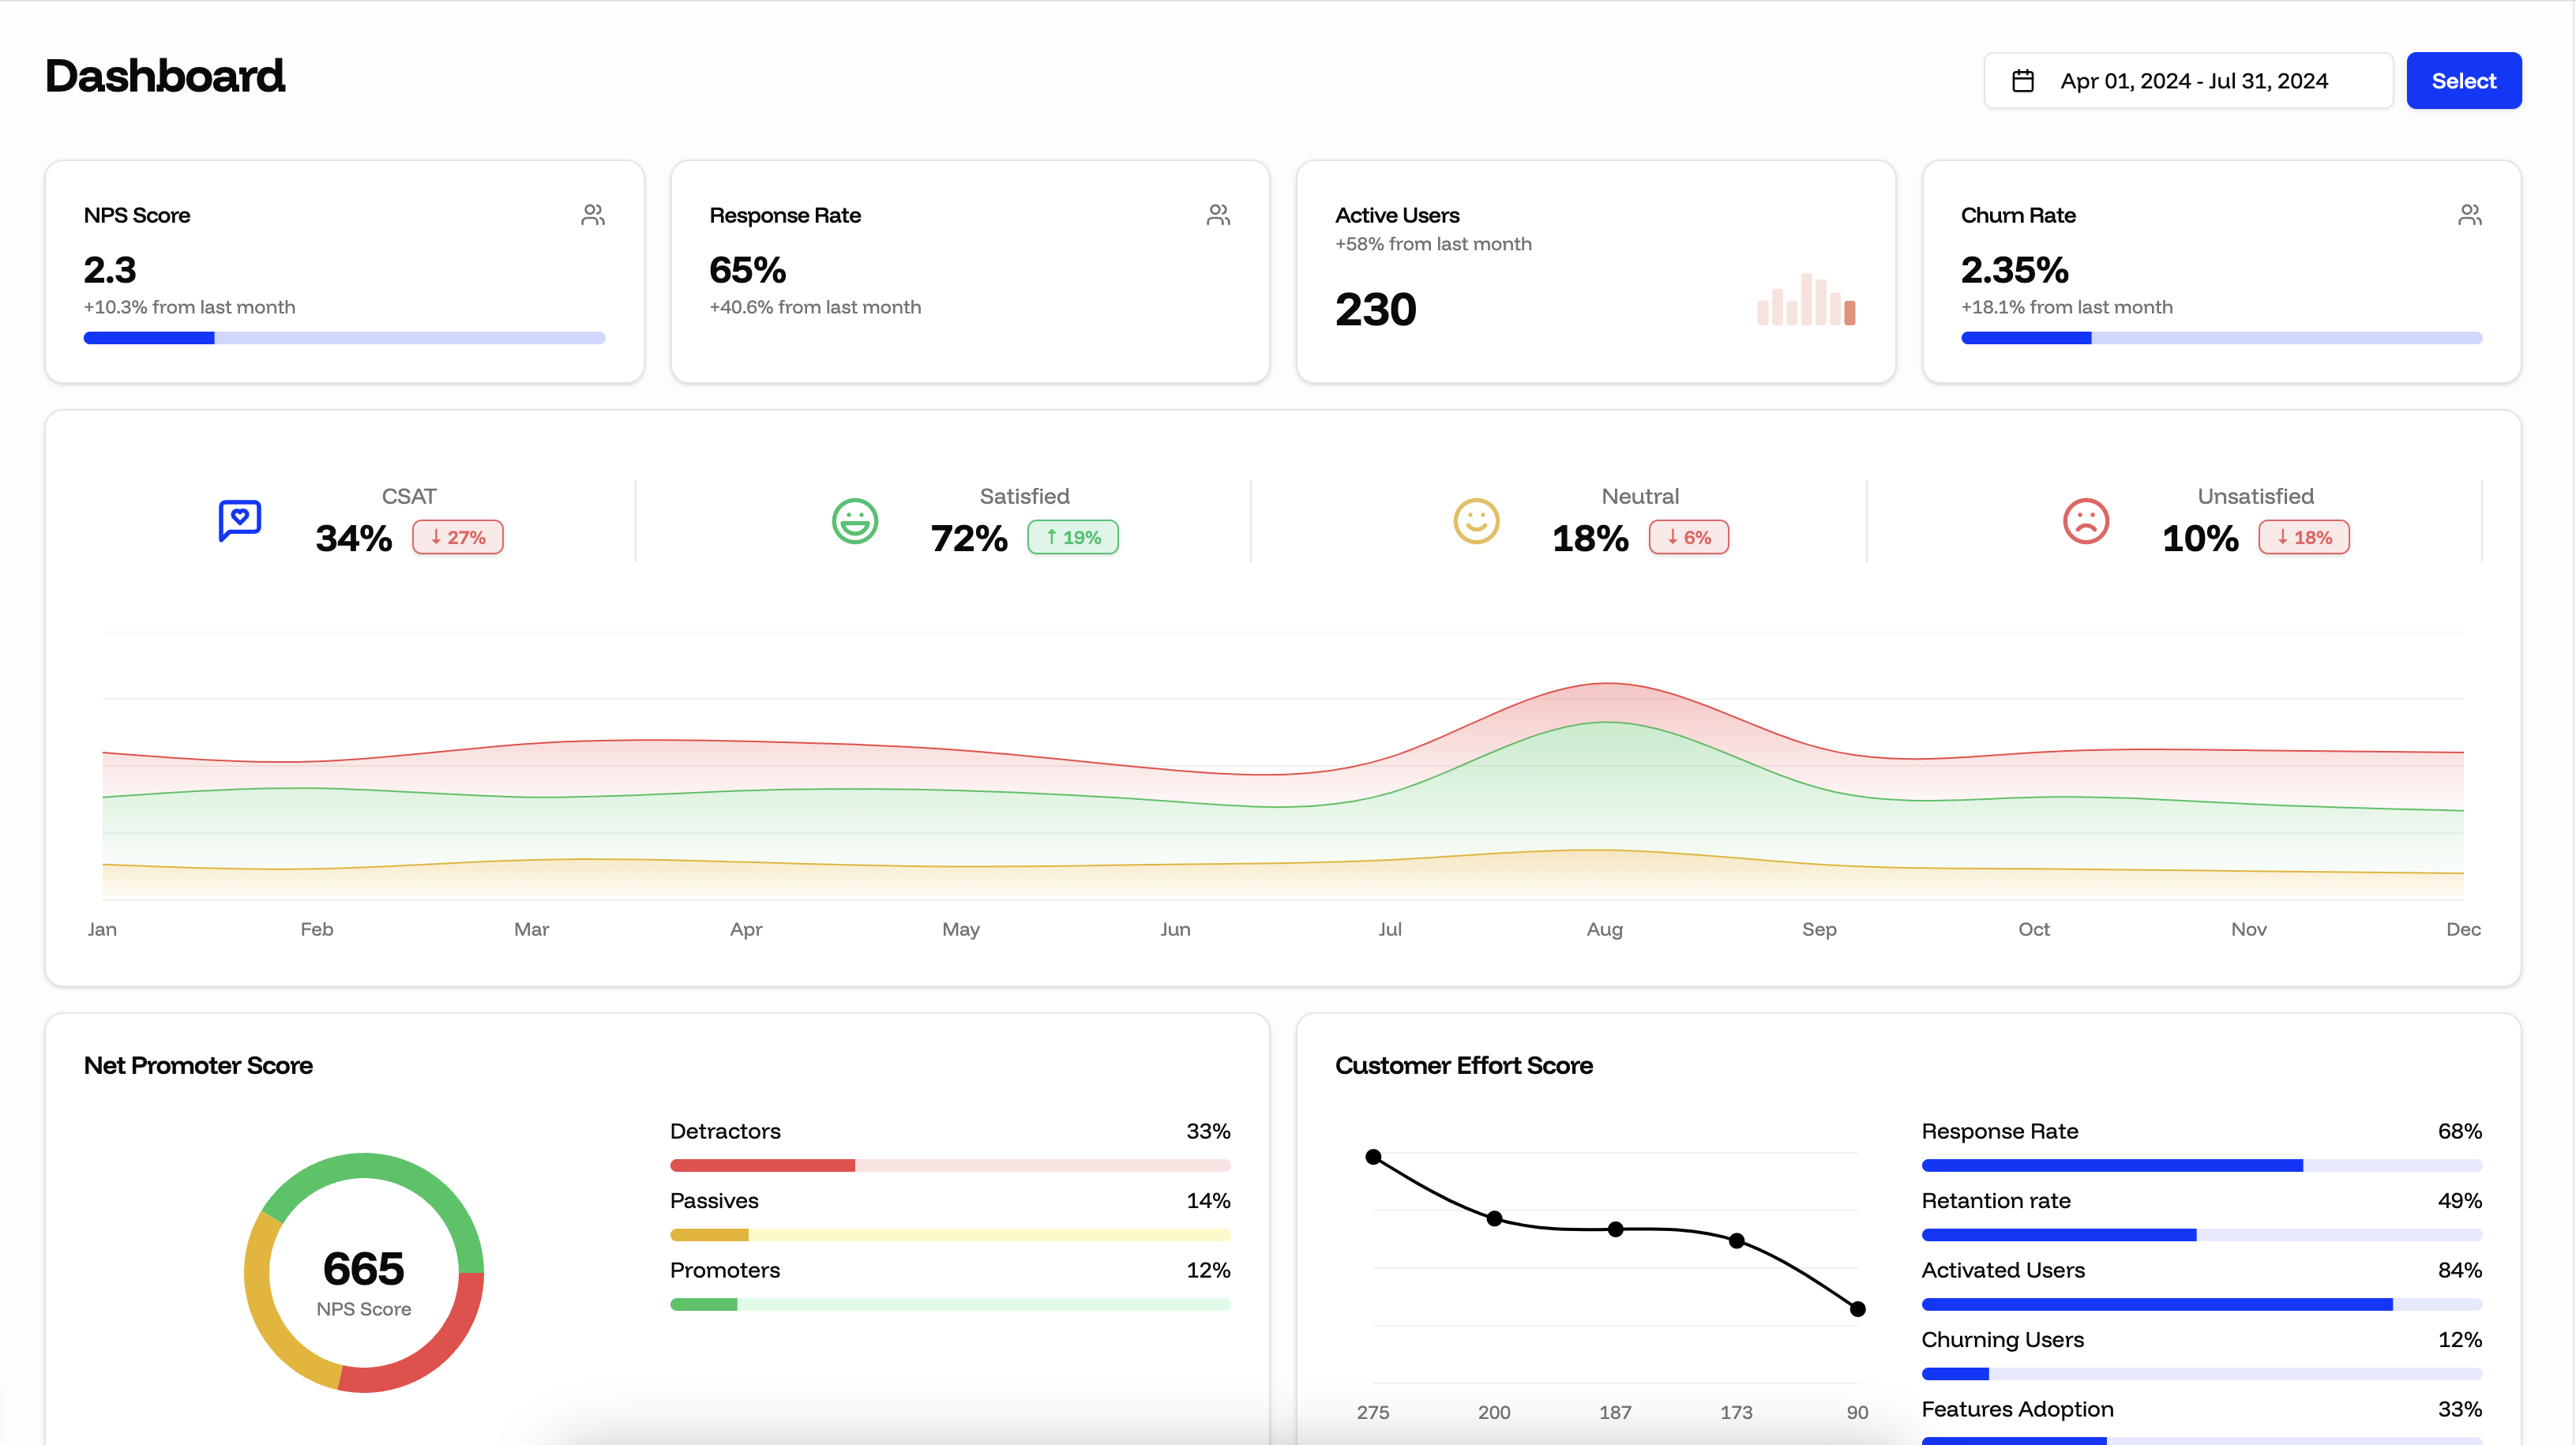Click the NPS Score progress bar
Image resolution: width=2576 pixels, height=1445 pixels.
click(x=344, y=338)
